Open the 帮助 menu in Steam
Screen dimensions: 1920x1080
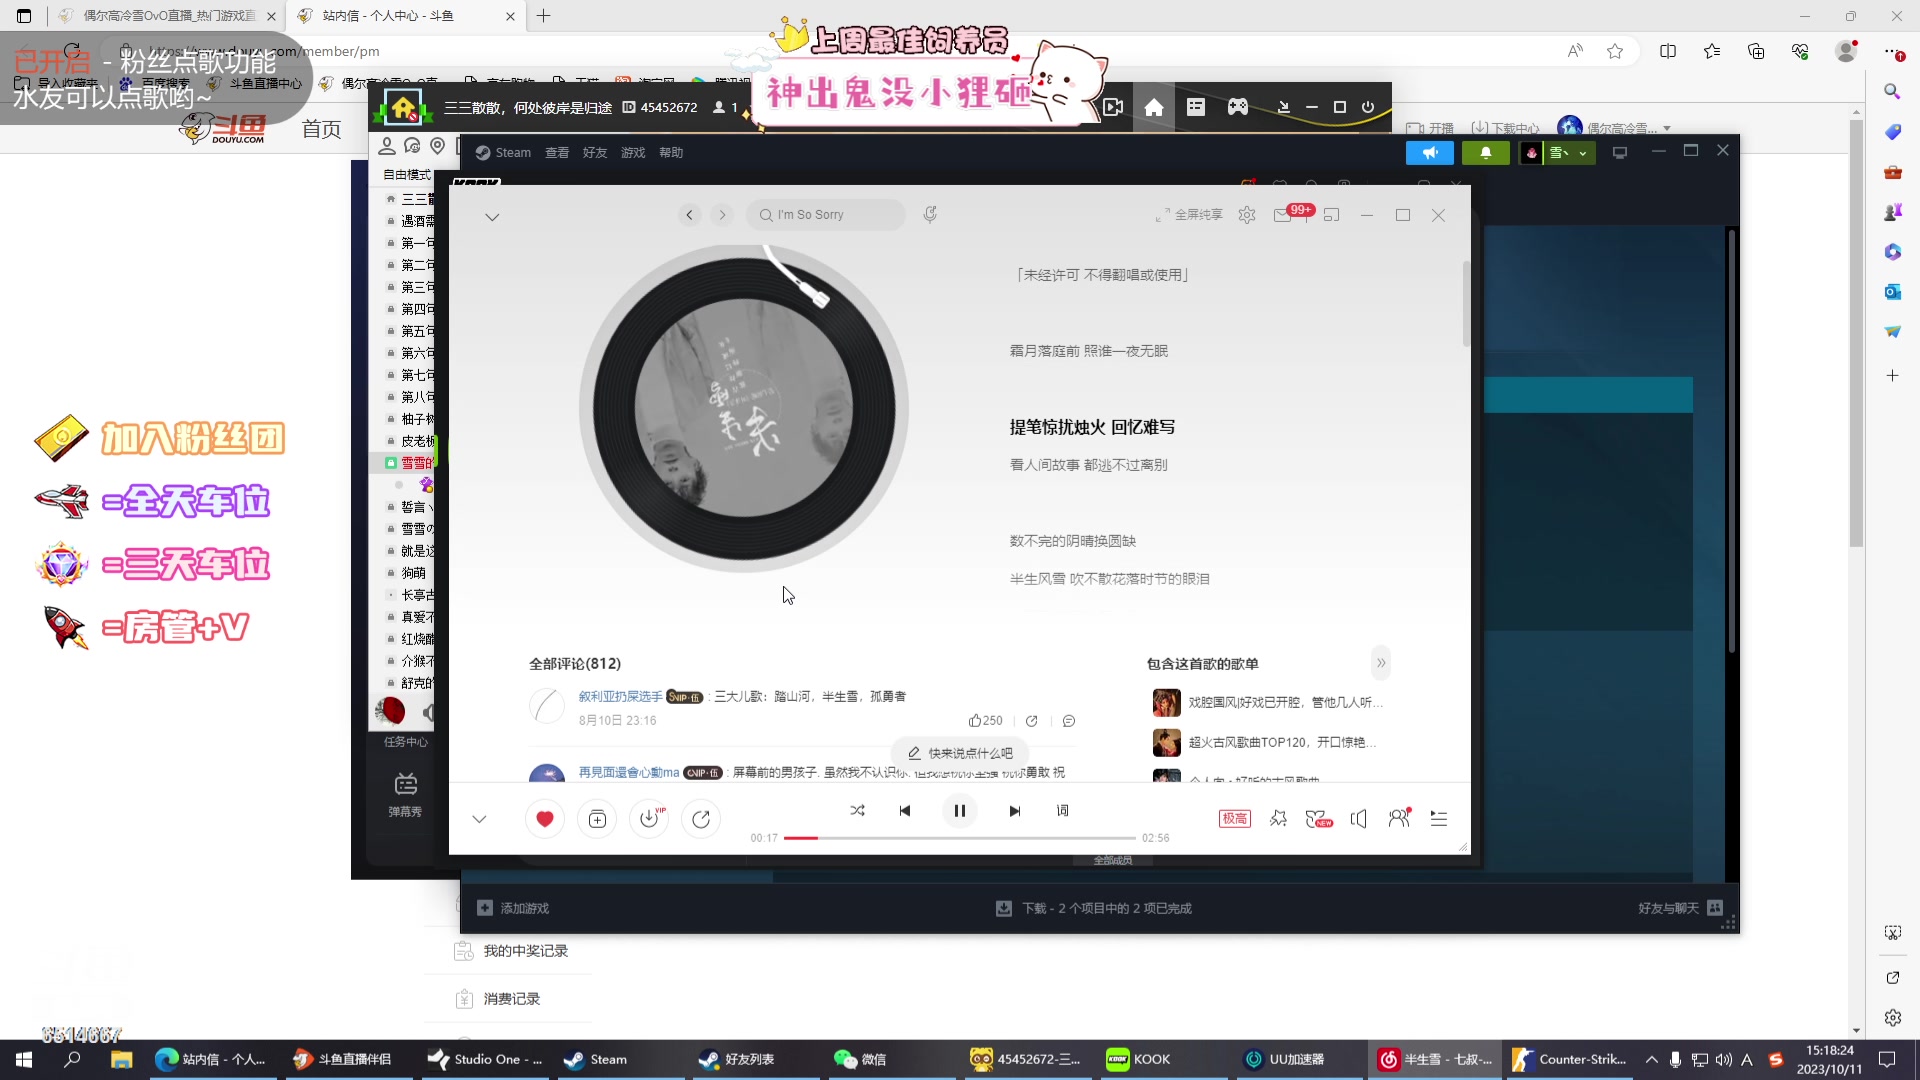[671, 153]
